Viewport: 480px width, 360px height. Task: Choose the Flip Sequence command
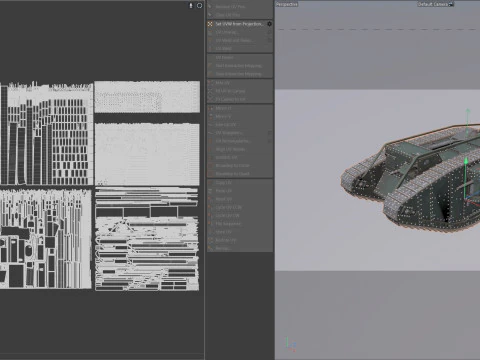[x=240, y=224]
